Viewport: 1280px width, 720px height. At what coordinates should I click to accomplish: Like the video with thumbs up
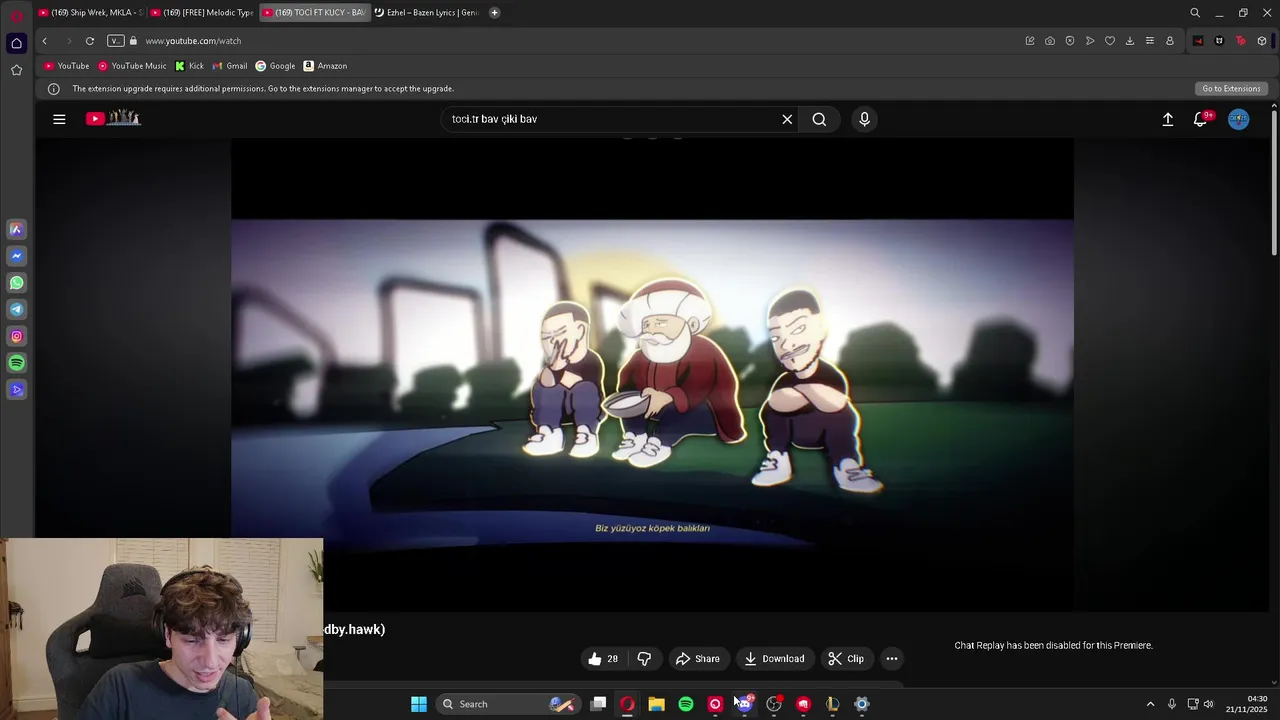(603, 658)
